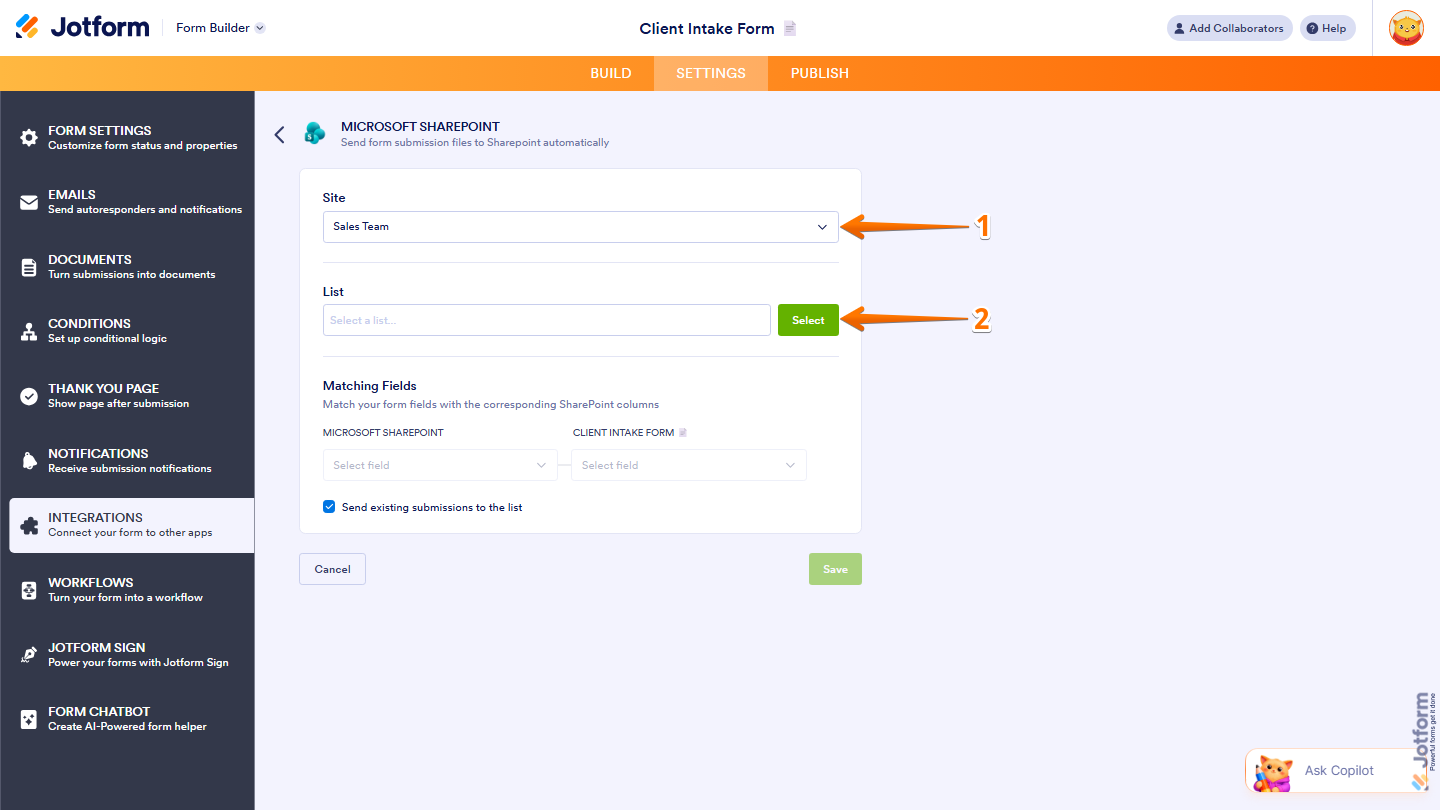This screenshot has width=1440, height=810.
Task: Open the Site dropdown showing Sales Team
Action: tap(580, 227)
